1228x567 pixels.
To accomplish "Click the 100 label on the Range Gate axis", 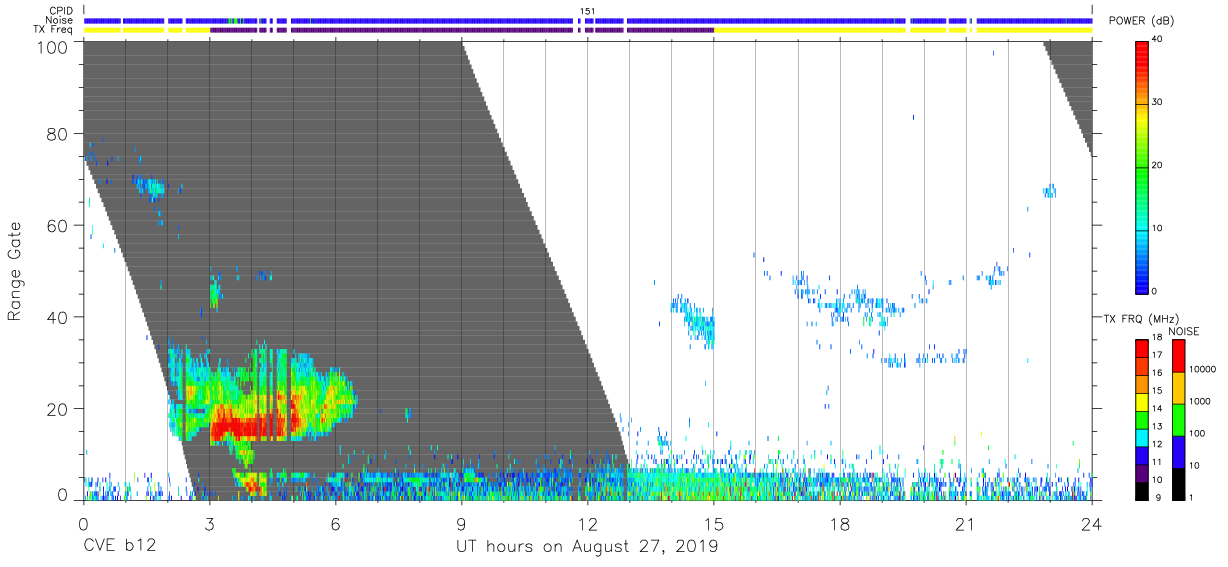I will tap(52, 46).
